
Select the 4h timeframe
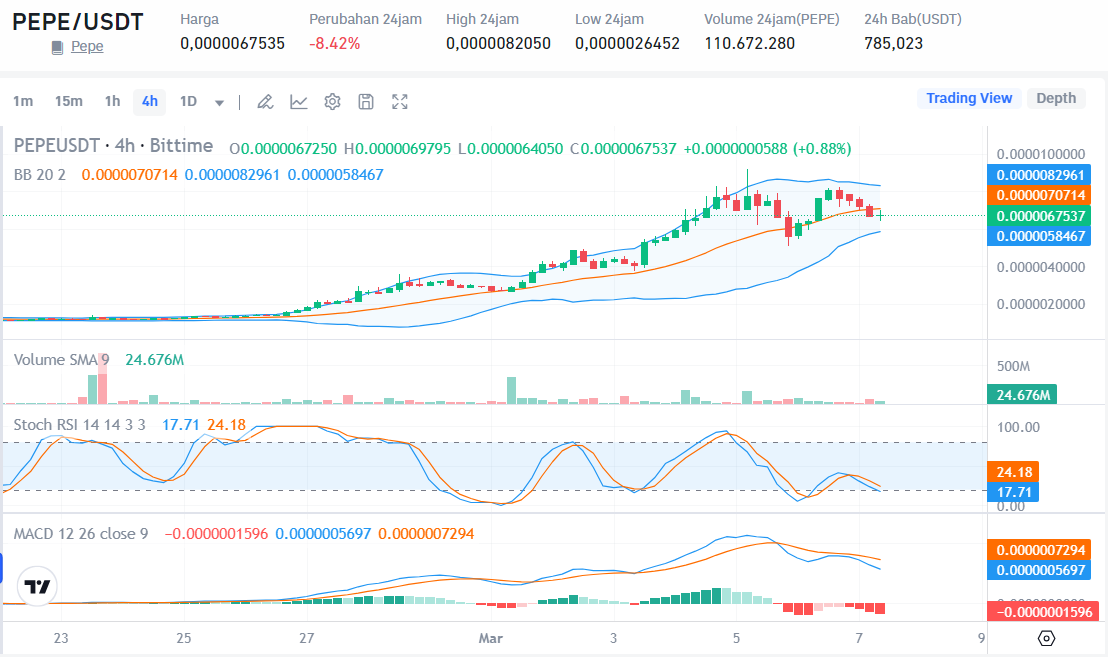pyautogui.click(x=150, y=101)
